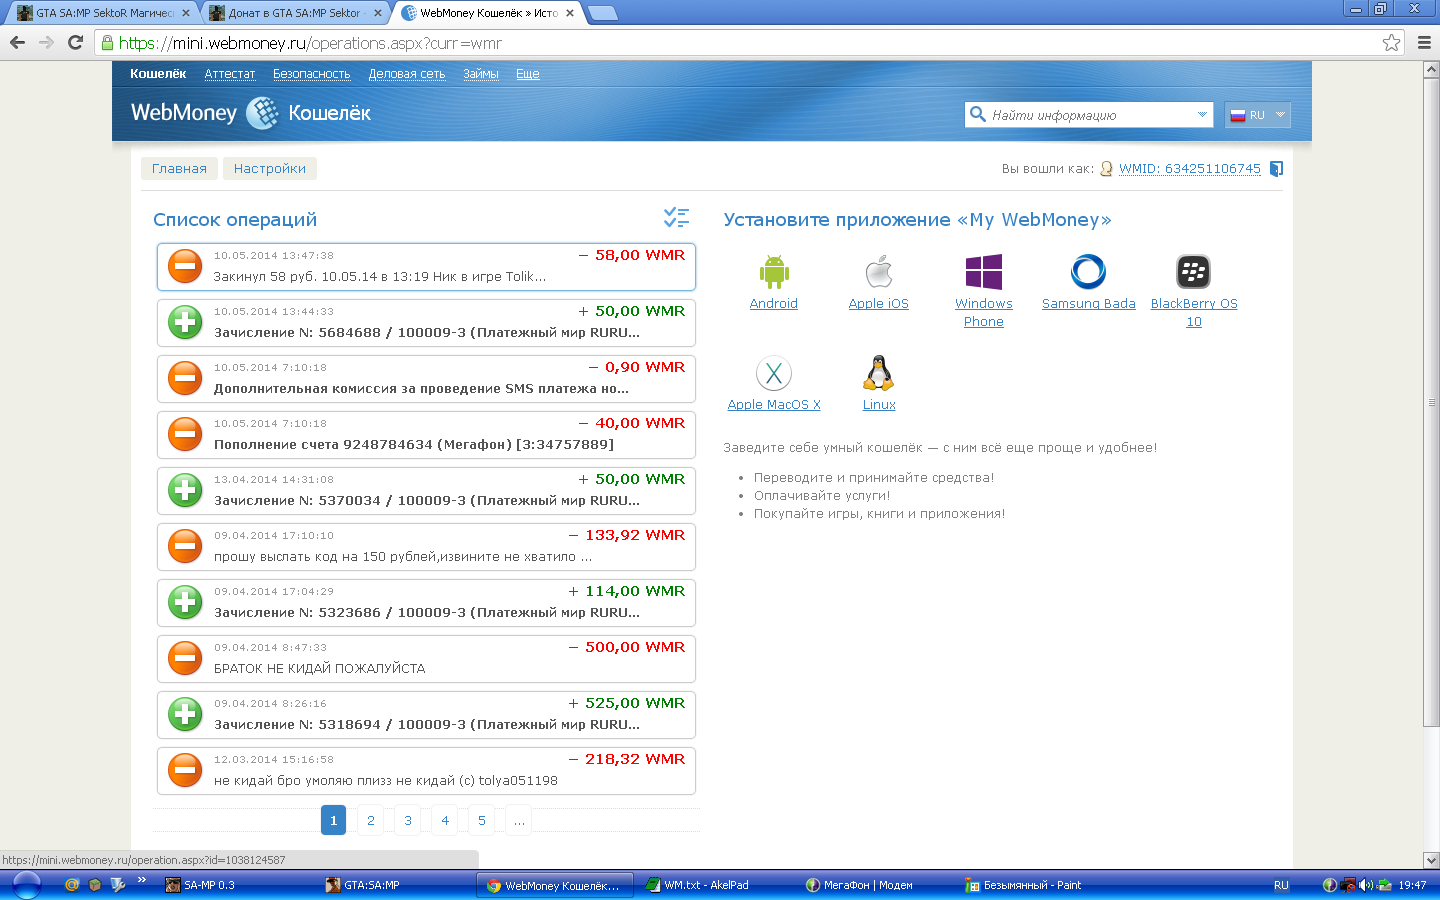The image size is (1440, 900).
Task: Click the Windows Start button
Action: (26, 885)
